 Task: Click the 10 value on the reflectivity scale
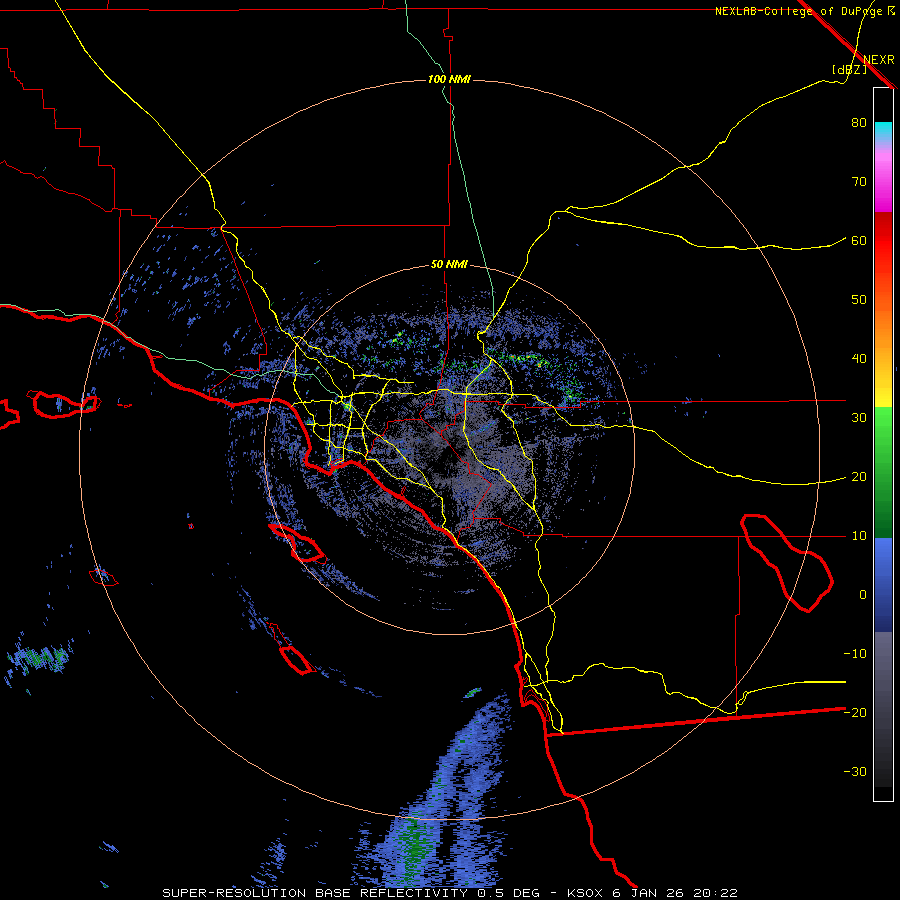pos(859,536)
